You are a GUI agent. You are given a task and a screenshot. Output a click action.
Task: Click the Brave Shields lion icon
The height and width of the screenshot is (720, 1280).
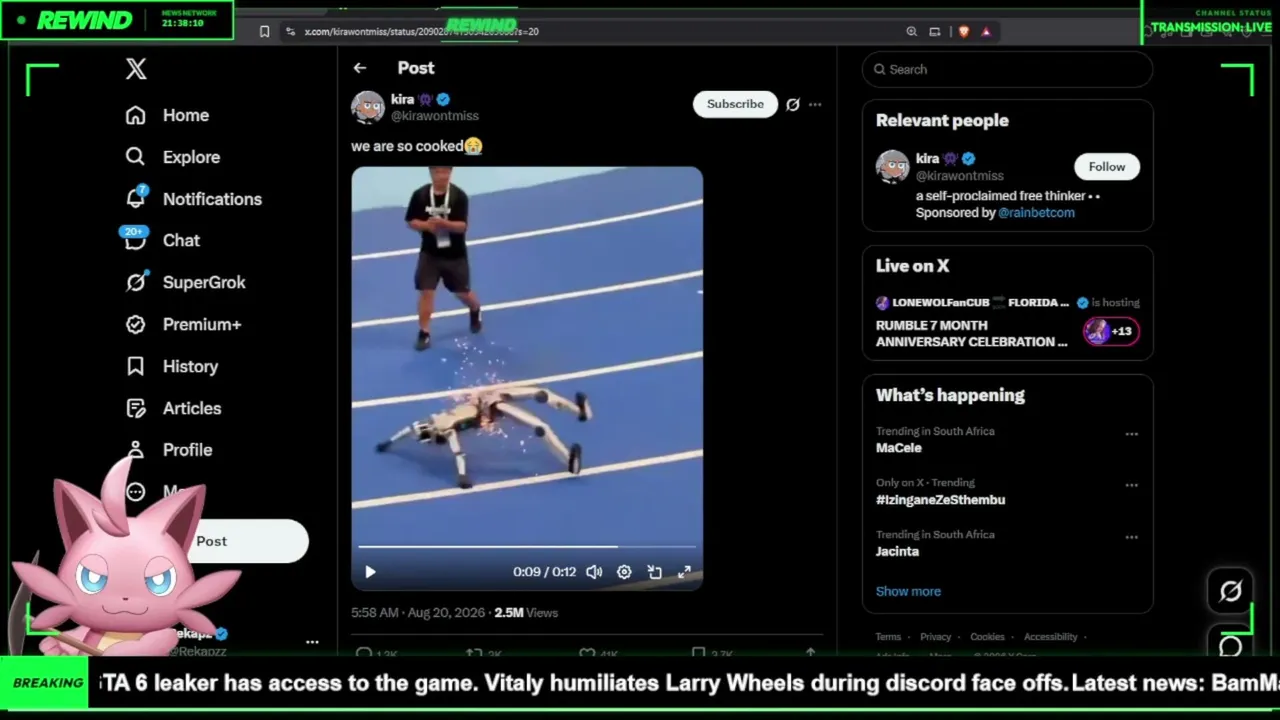(x=964, y=32)
